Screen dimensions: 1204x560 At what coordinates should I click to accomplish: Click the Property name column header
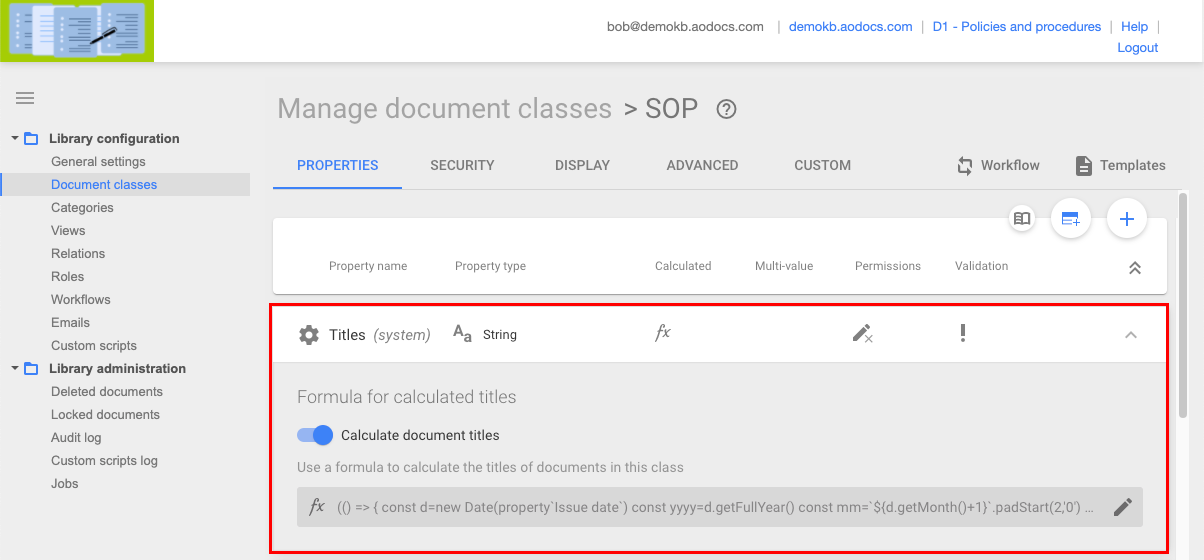click(x=368, y=266)
